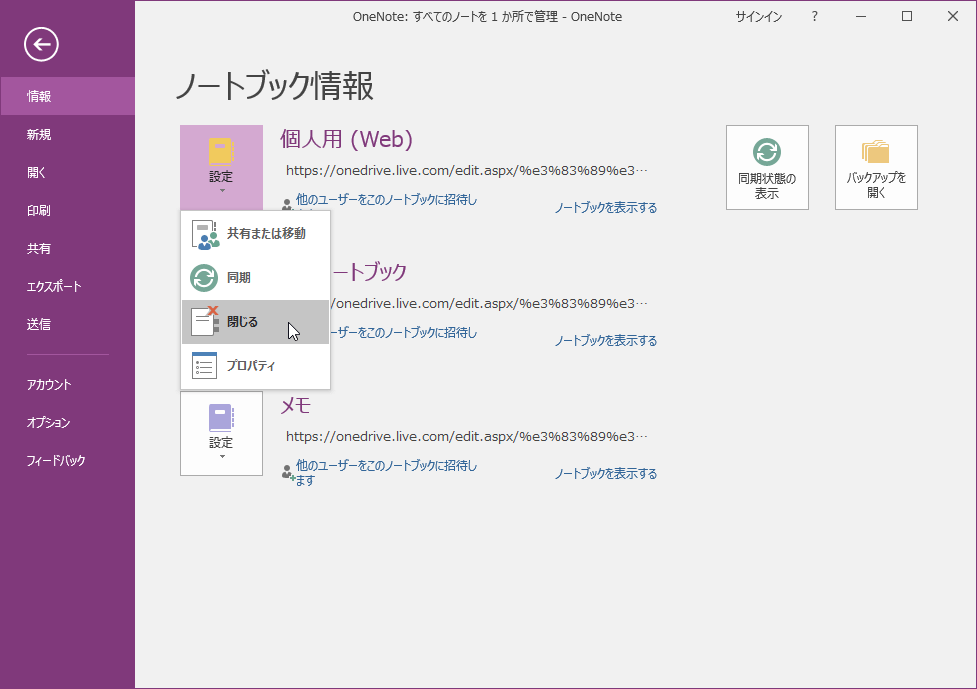This screenshot has height=689, width=977.
Task: Click invite users link under メモ
Action: 386,473
